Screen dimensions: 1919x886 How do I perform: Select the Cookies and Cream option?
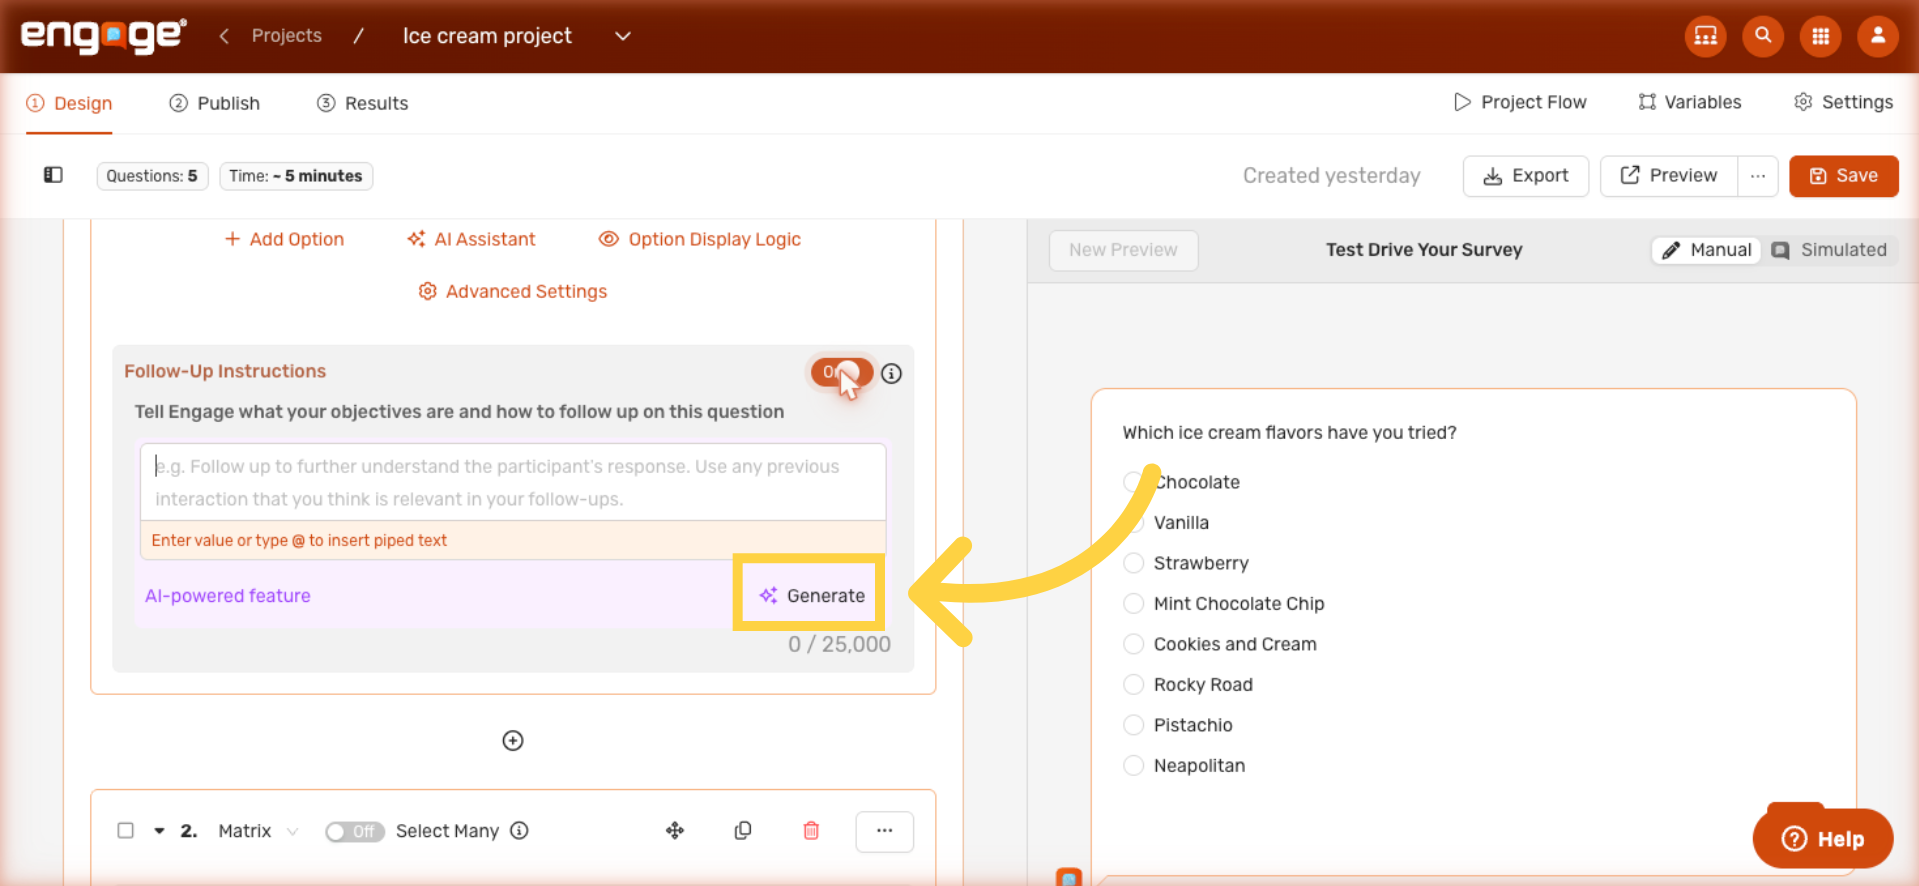coord(1133,644)
